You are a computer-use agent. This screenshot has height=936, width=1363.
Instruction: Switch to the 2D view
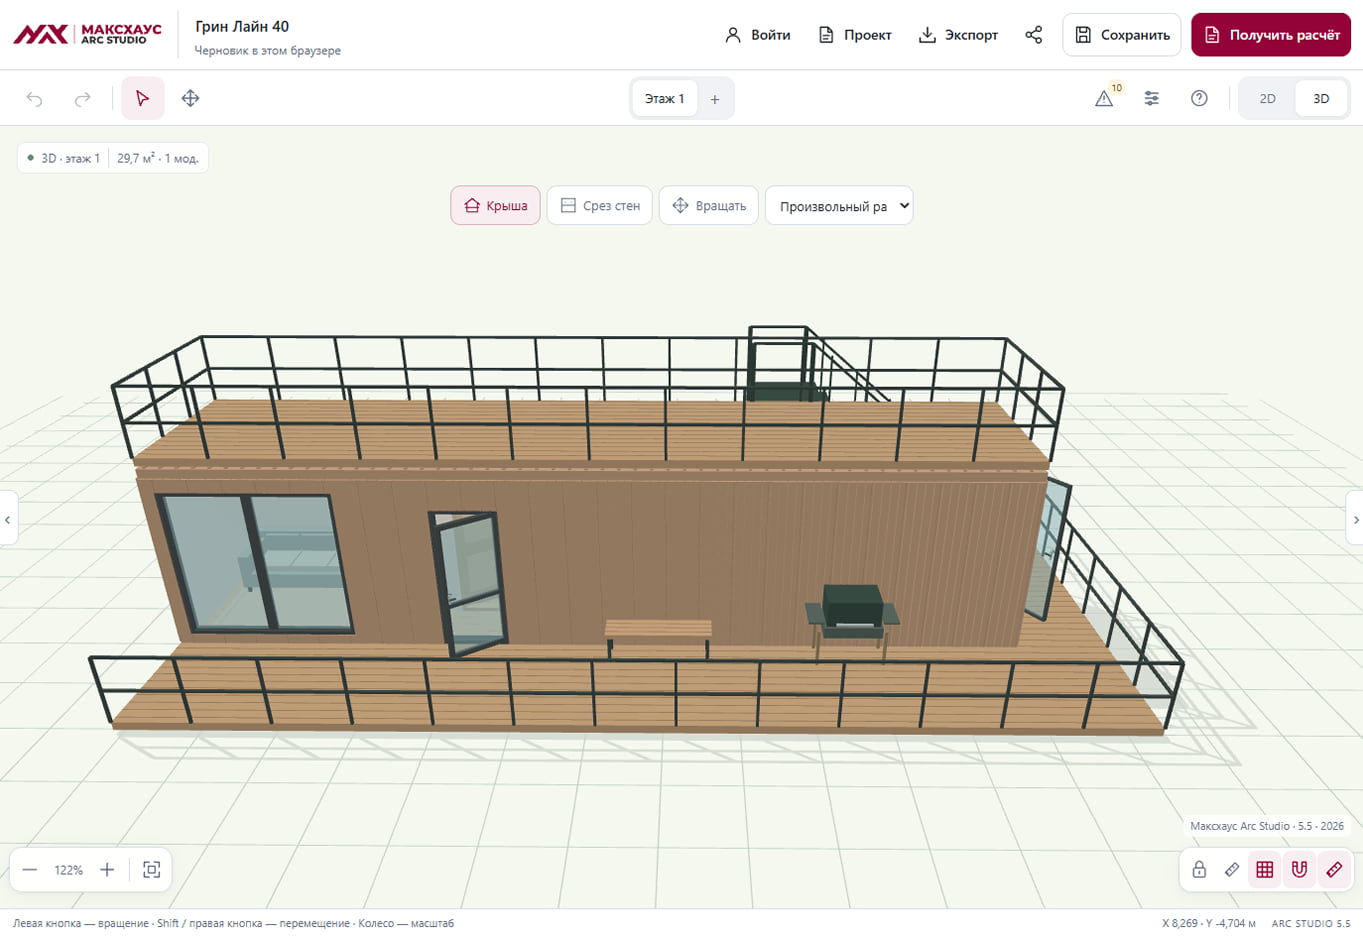click(1267, 98)
